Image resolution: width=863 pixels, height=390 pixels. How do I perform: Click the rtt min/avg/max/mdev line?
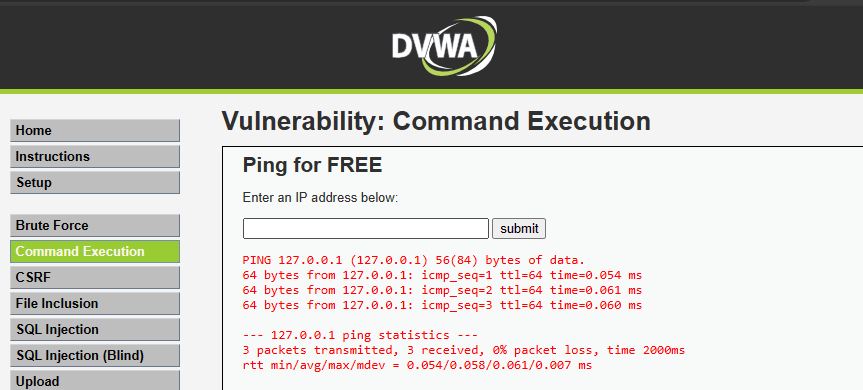[417, 365]
